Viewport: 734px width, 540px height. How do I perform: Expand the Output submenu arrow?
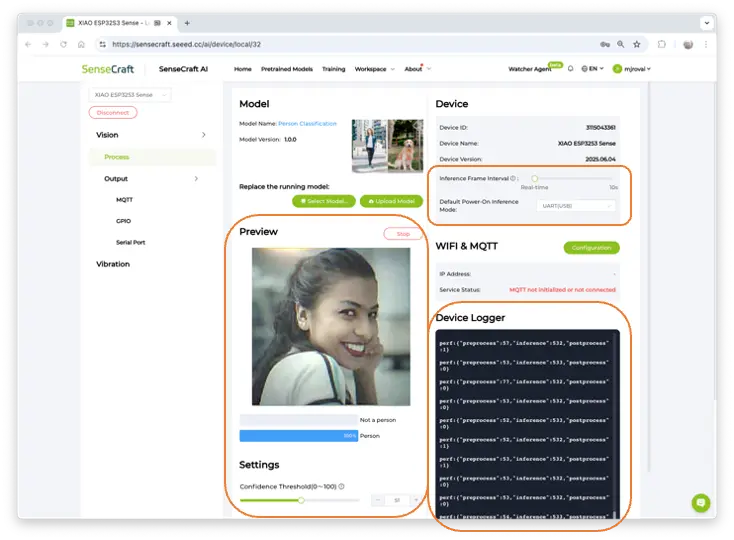point(196,179)
